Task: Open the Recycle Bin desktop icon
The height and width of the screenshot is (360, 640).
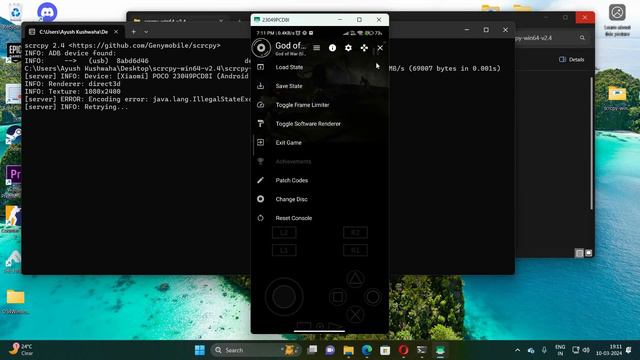Action: (x=16, y=12)
